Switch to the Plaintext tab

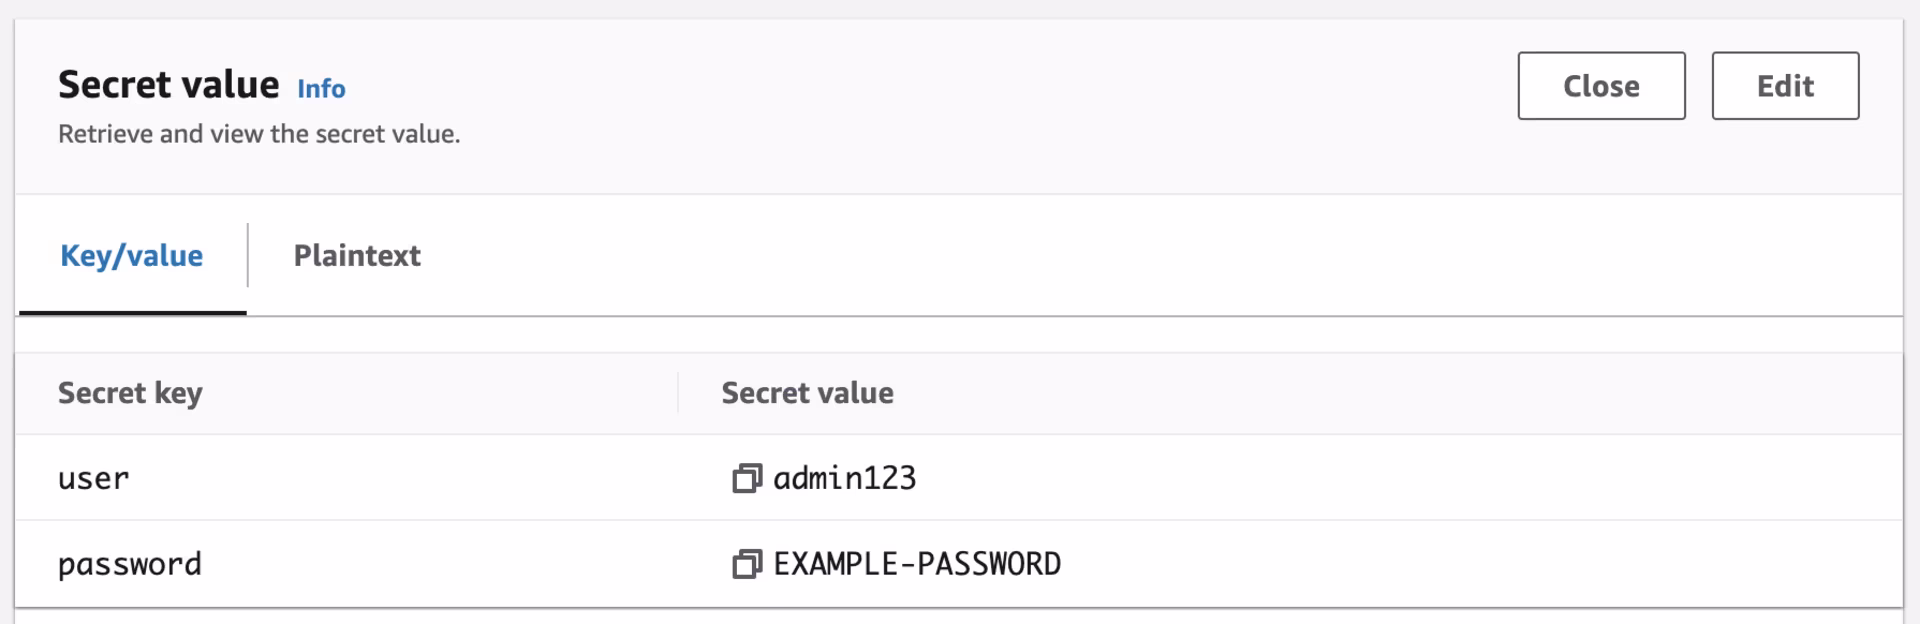[x=356, y=256]
